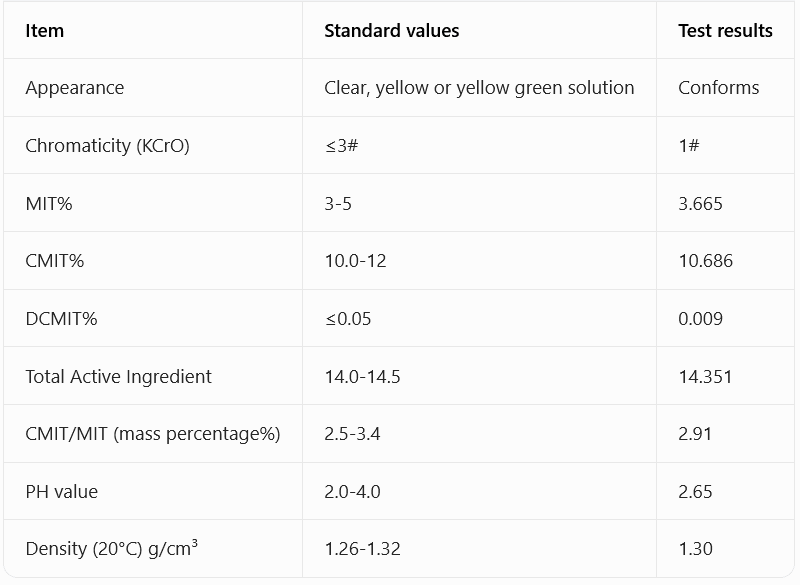Select the "Density (20°C) g/cm³" cell

tap(112, 549)
